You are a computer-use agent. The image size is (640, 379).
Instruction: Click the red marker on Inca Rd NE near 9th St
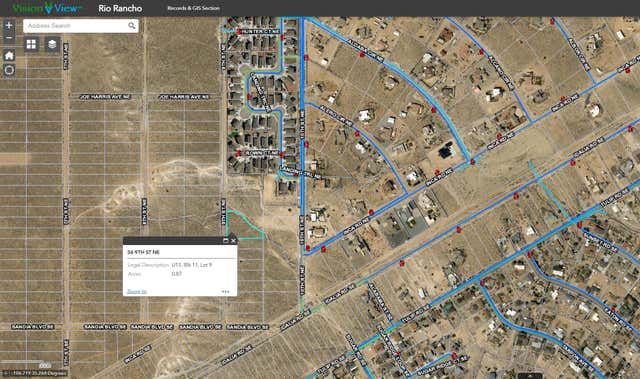323,249
